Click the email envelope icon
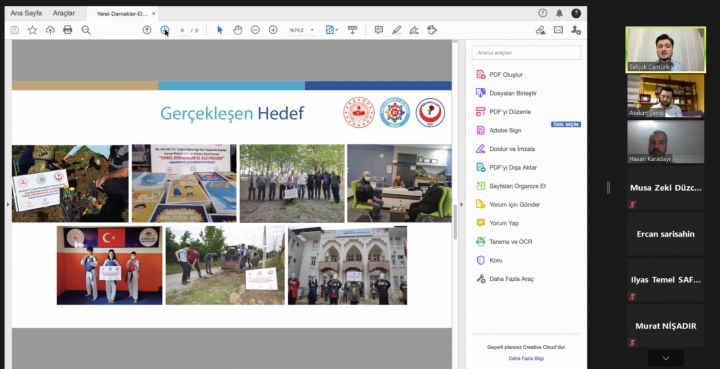This screenshot has height=369, width=720. coord(558,30)
